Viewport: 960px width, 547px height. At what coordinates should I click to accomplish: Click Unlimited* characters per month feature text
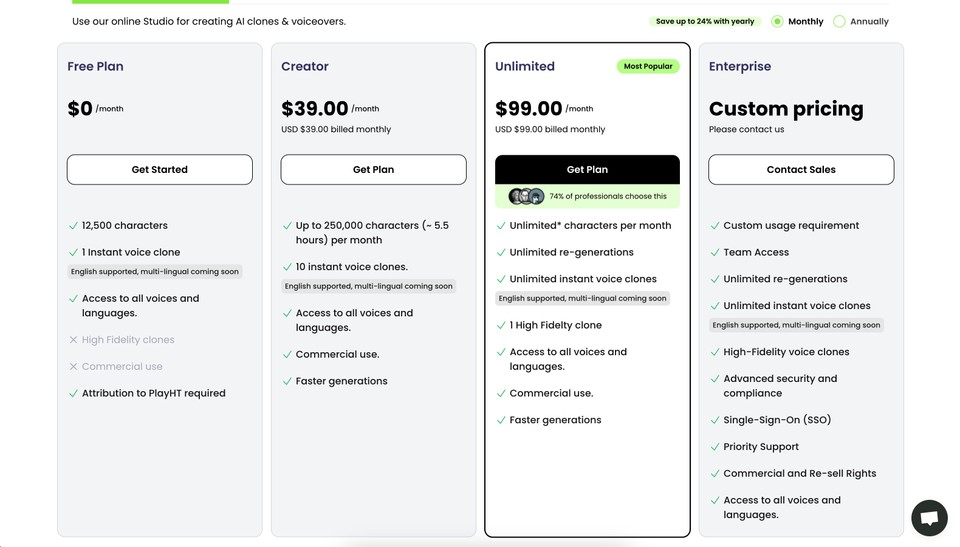pos(590,225)
